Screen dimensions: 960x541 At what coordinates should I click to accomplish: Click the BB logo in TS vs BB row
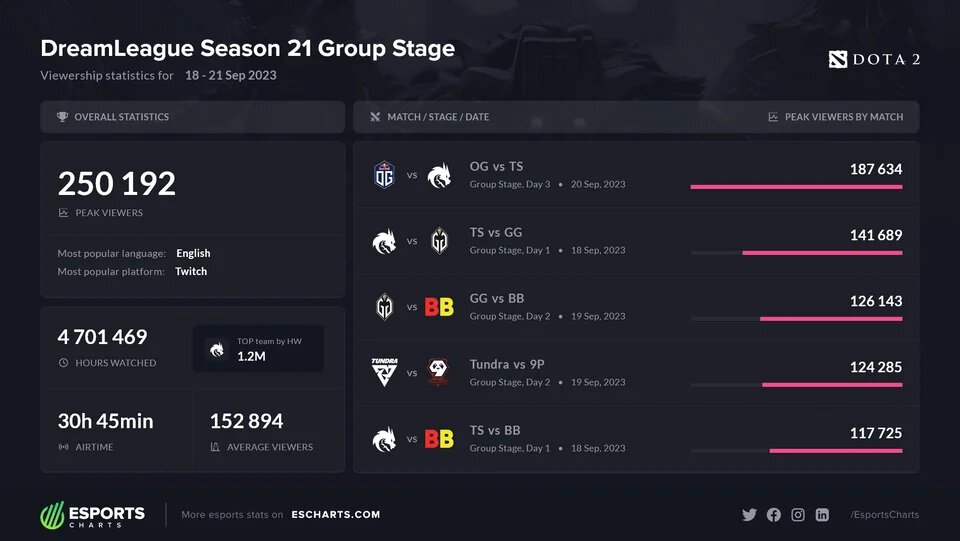click(439, 439)
